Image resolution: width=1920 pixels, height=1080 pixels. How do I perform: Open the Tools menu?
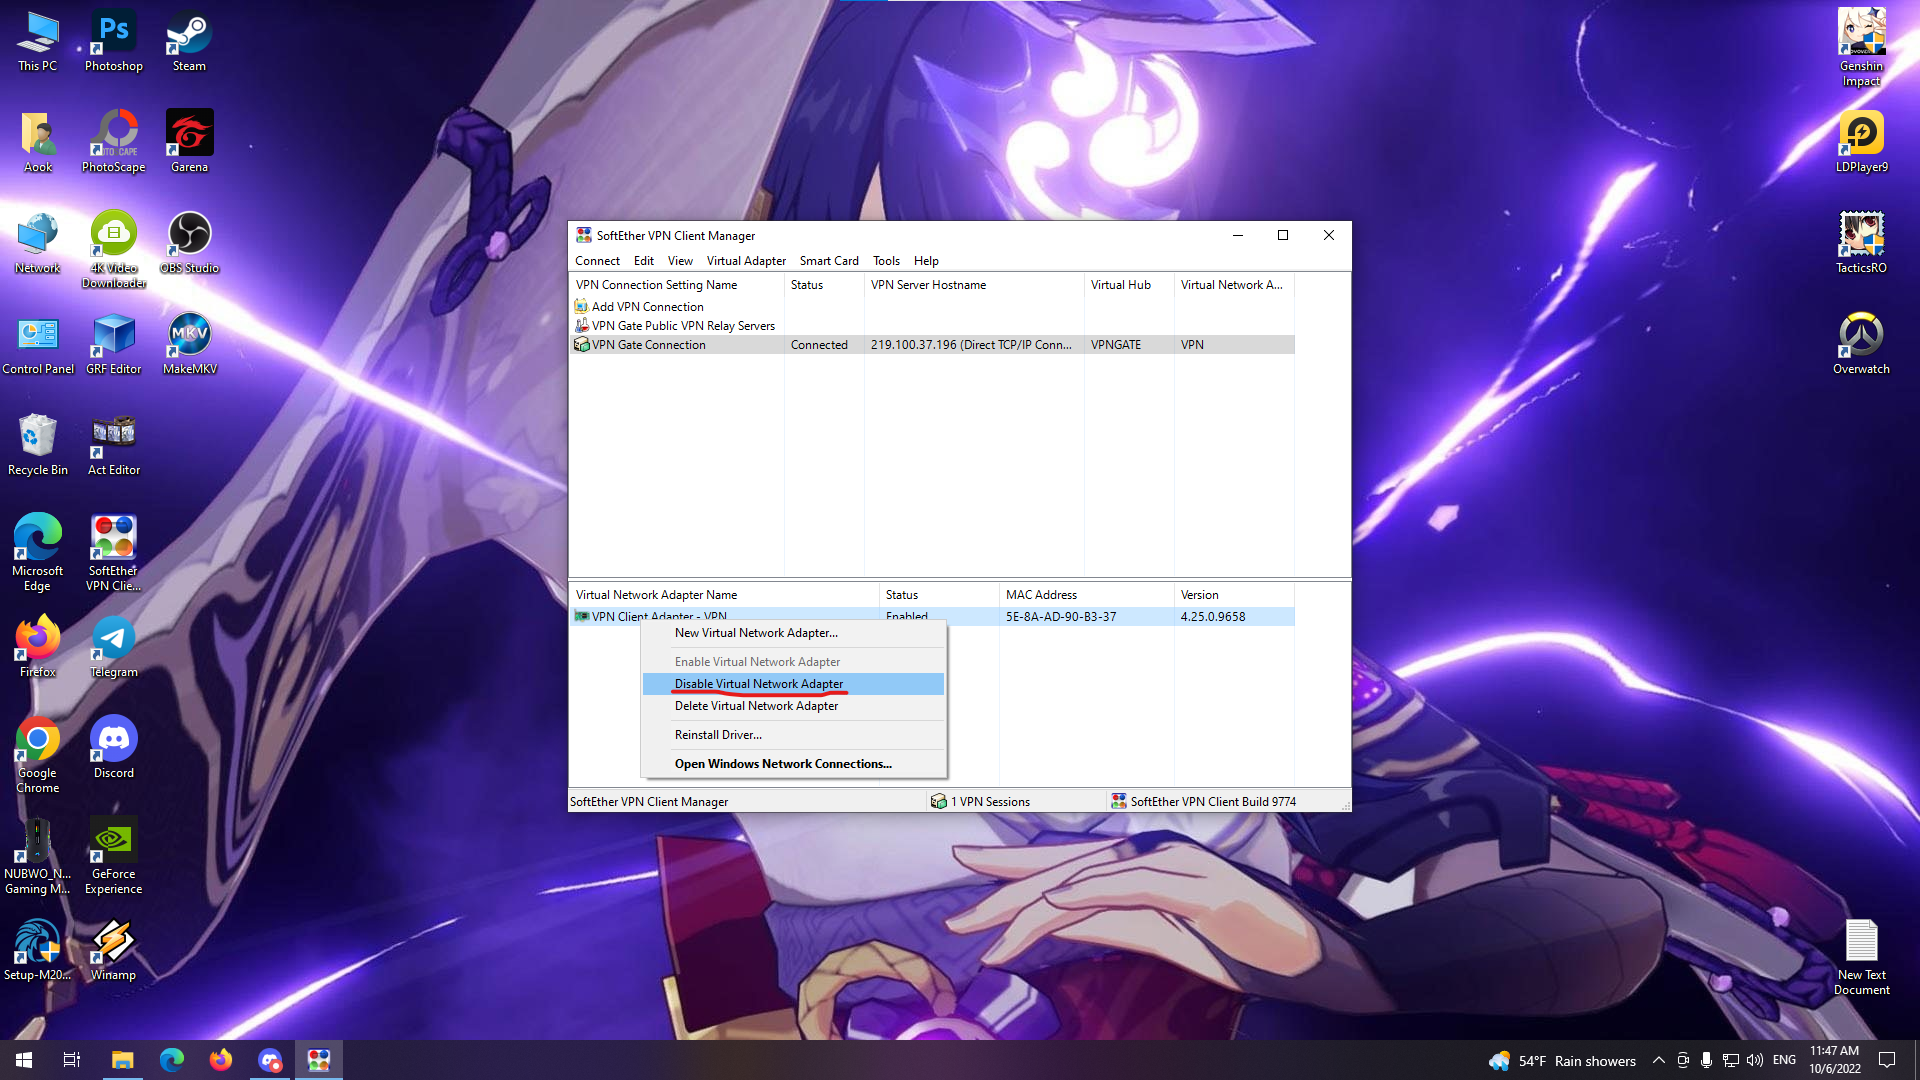[886, 261]
